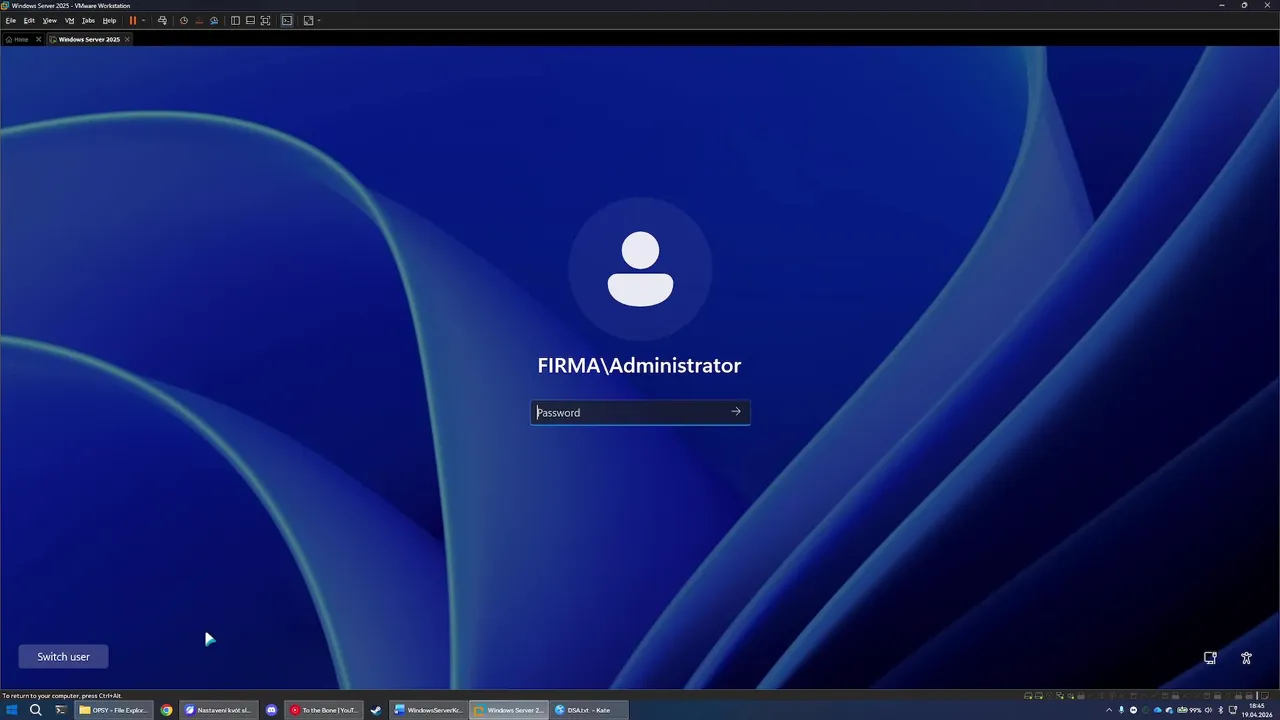
Task: Open the Tabs menu
Action: pyautogui.click(x=88, y=20)
